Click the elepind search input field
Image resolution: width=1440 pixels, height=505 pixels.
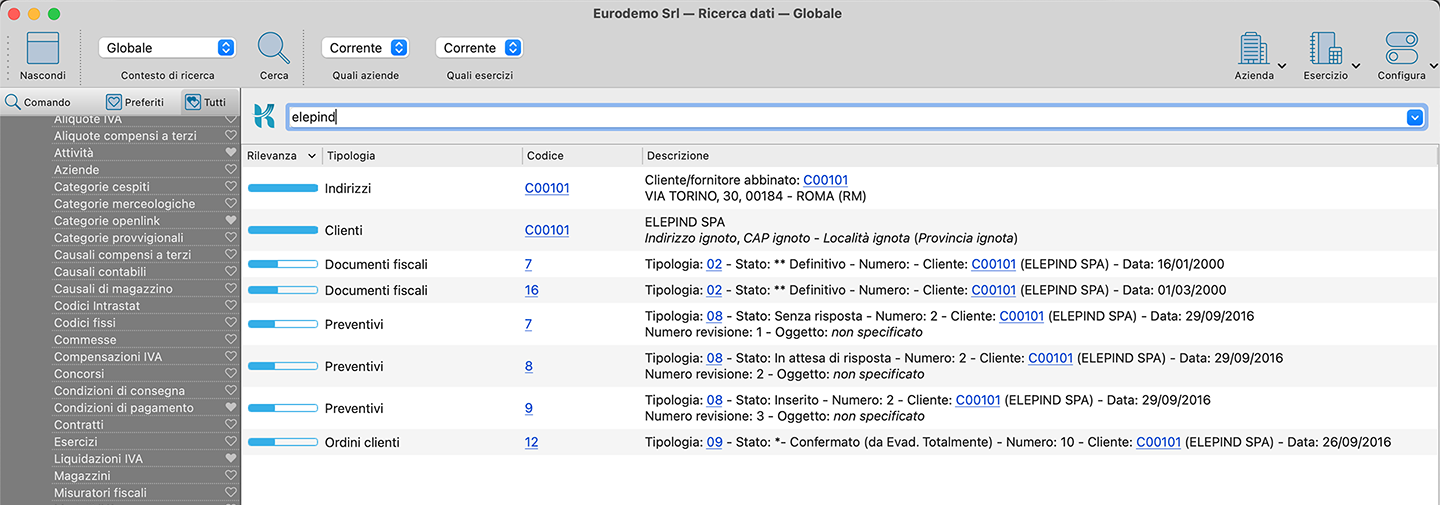[x=840, y=117]
